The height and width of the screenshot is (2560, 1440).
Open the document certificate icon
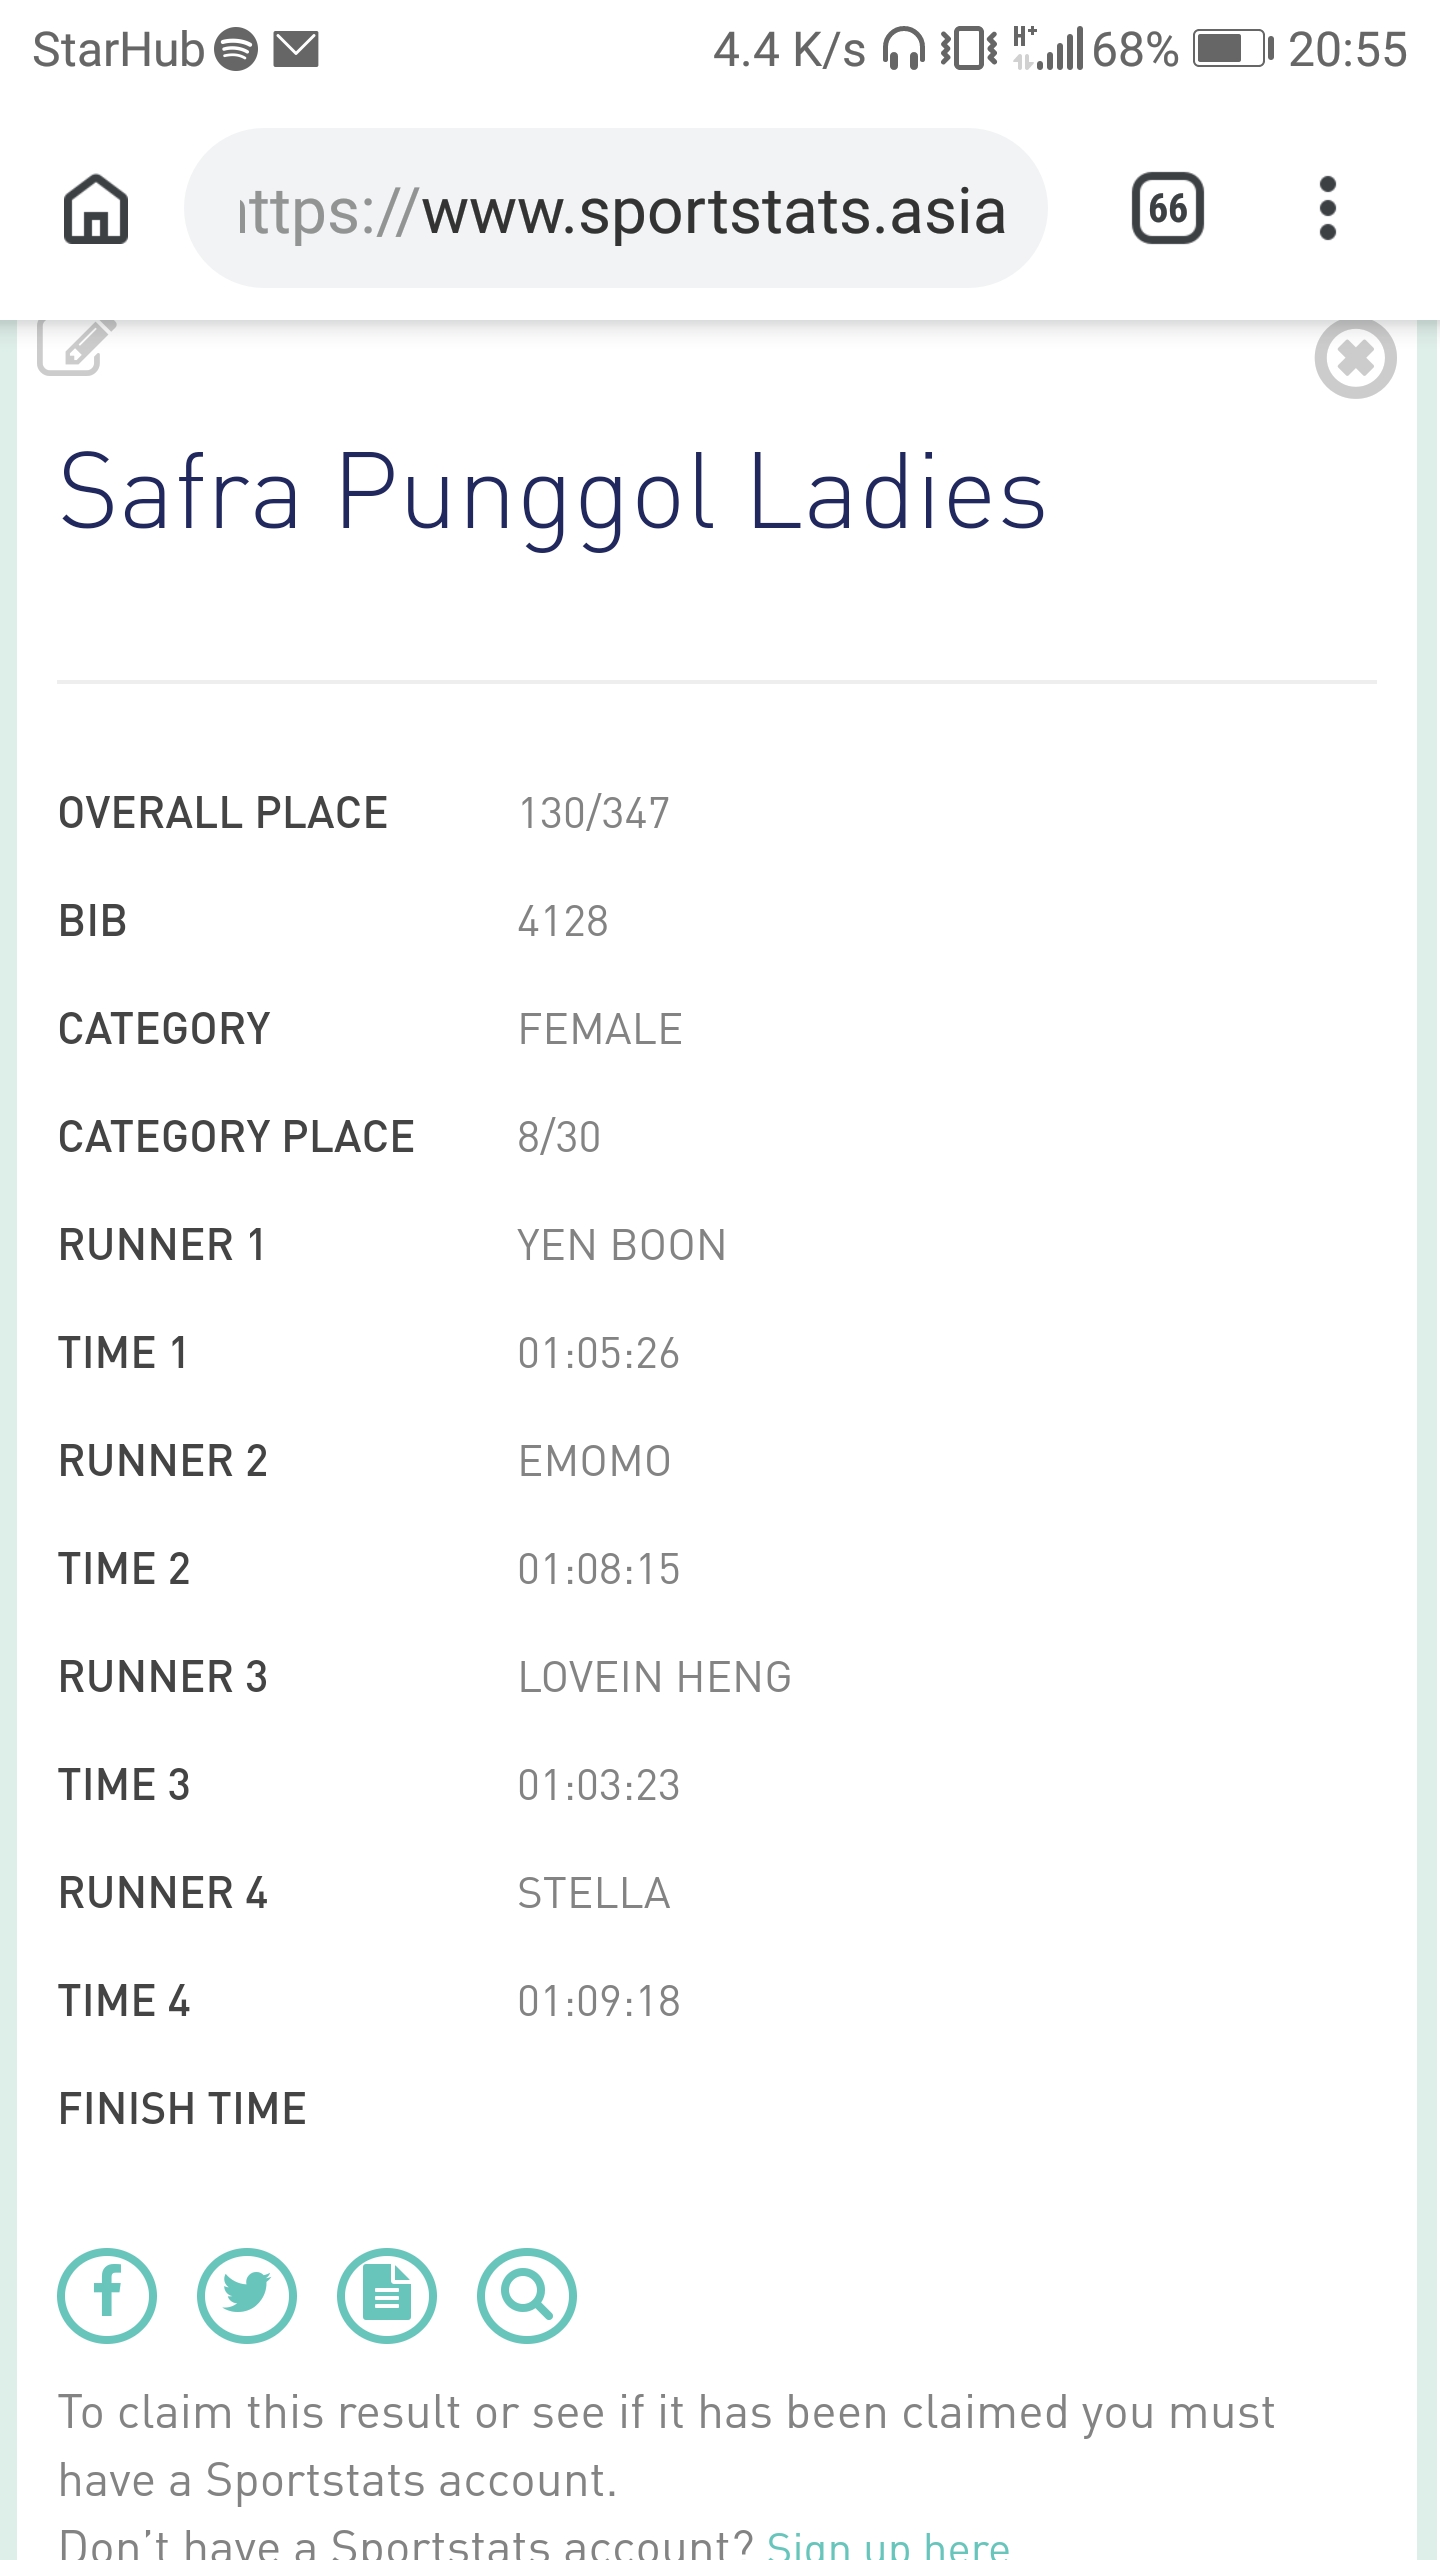[x=387, y=2295]
